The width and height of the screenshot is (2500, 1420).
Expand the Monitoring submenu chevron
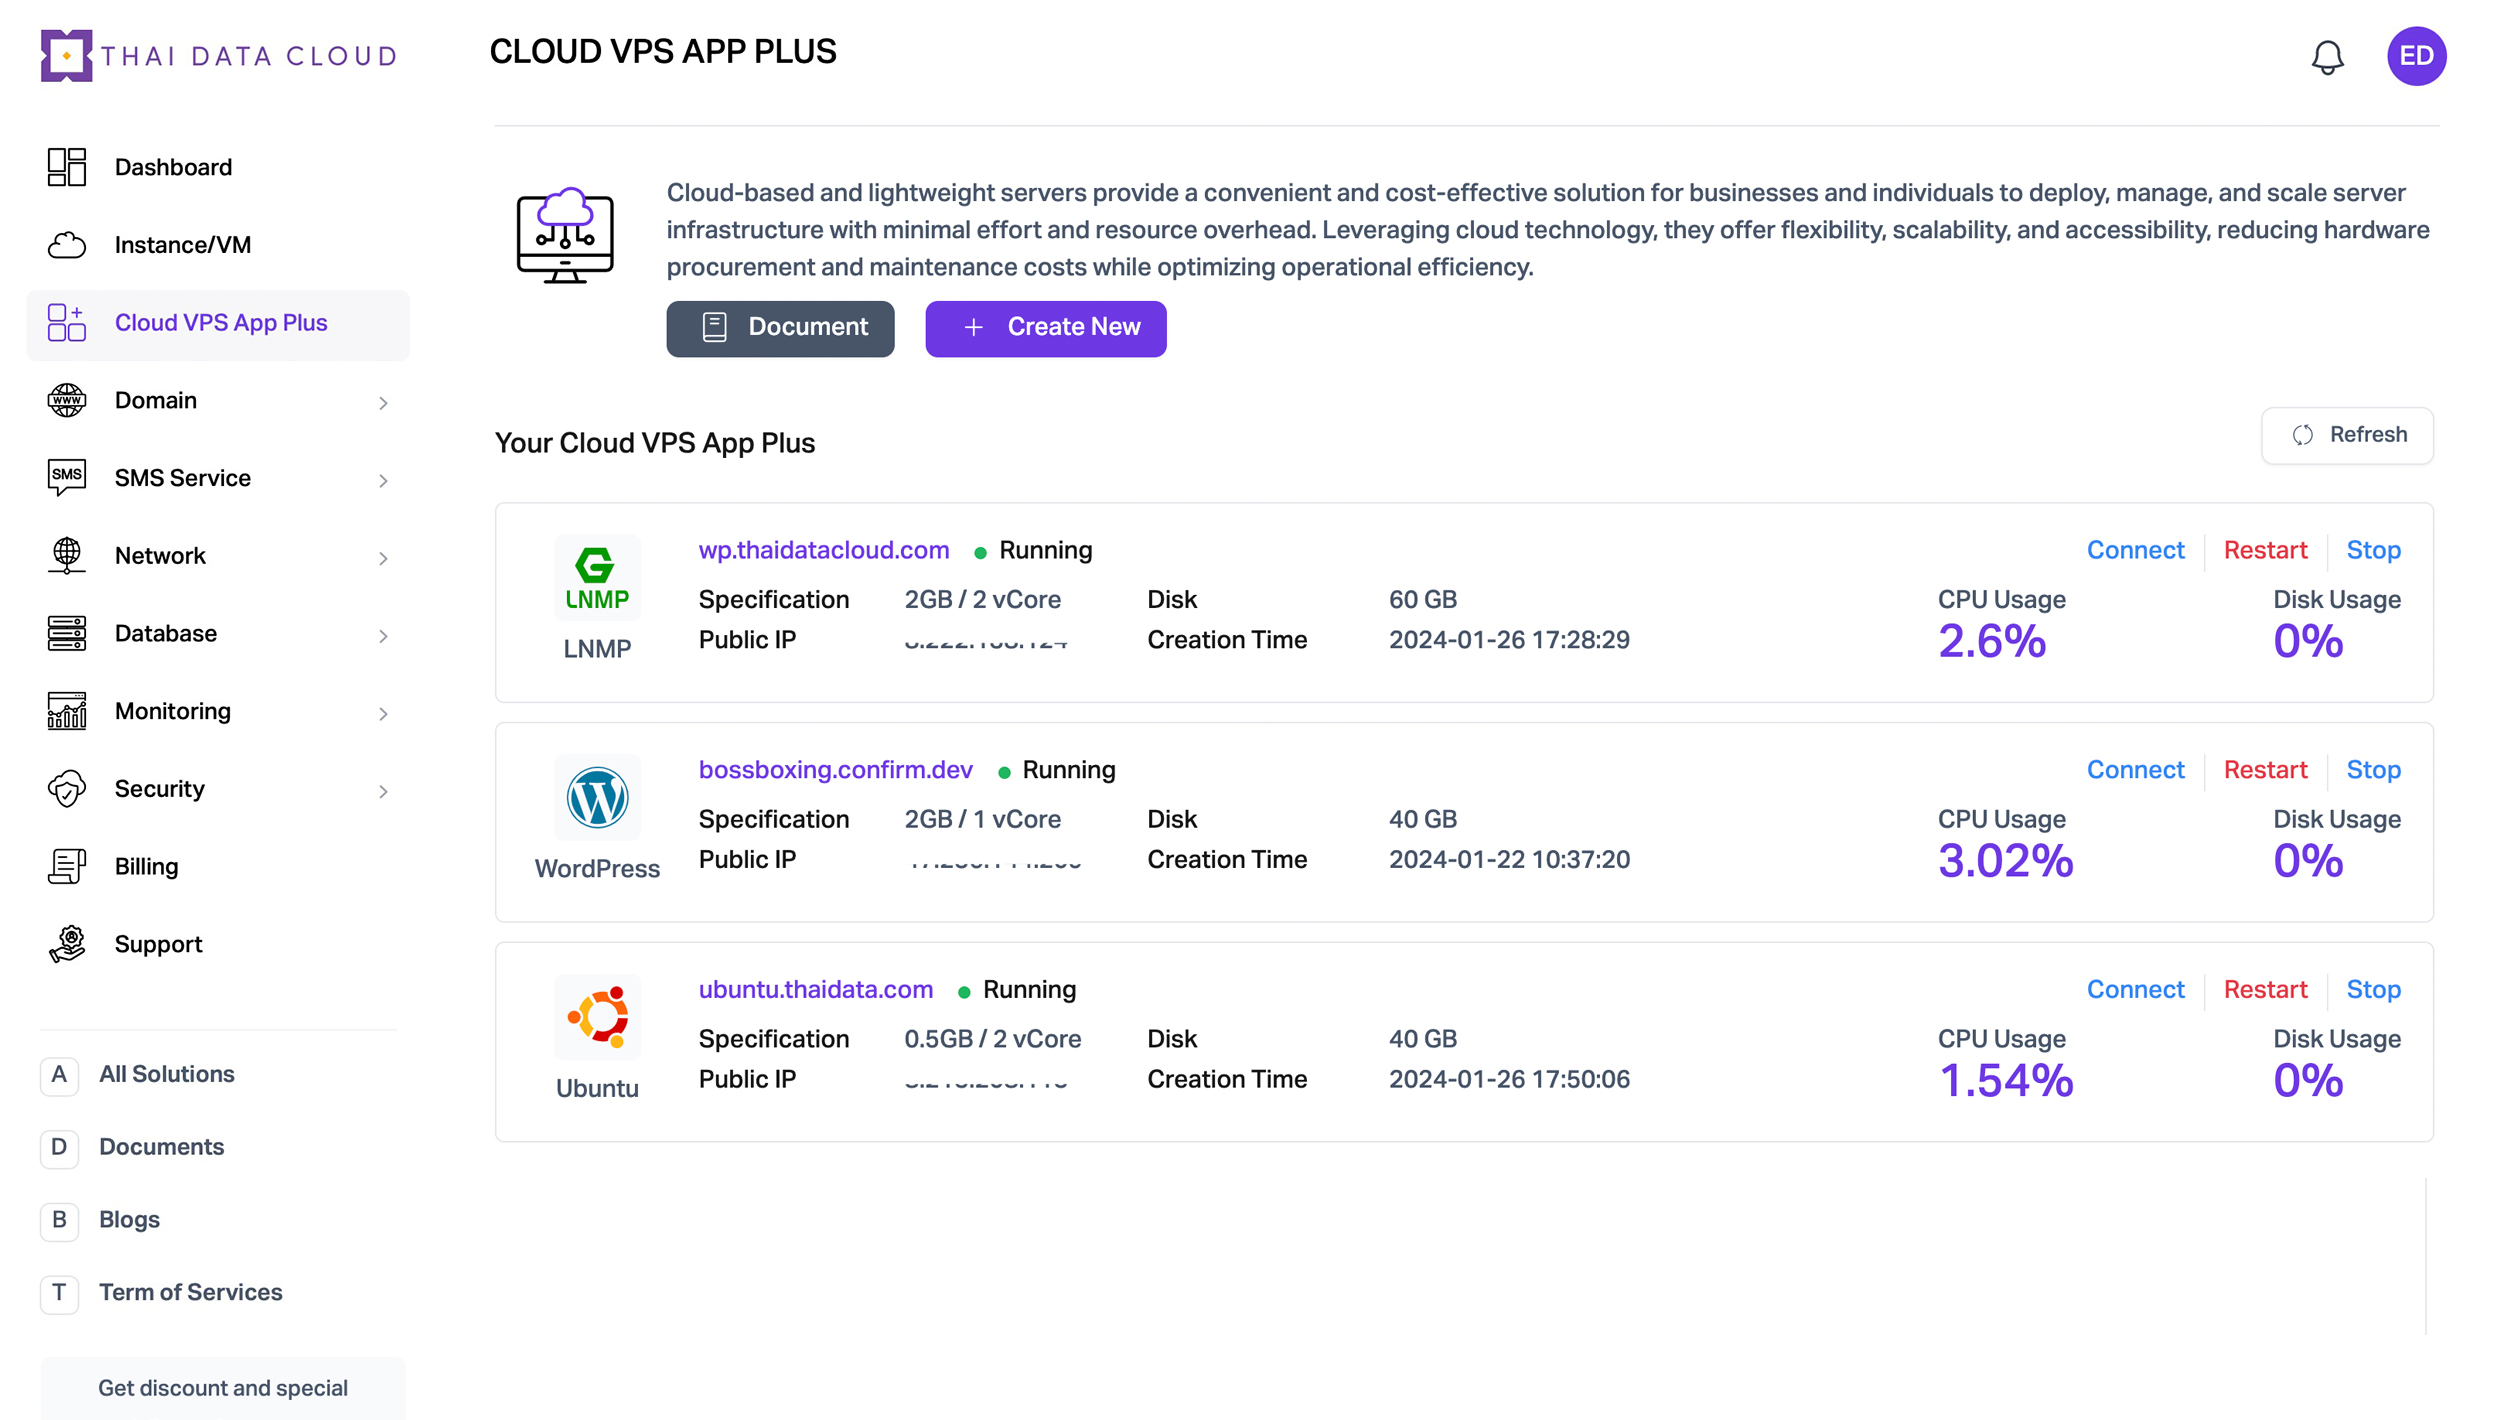coord(383,713)
